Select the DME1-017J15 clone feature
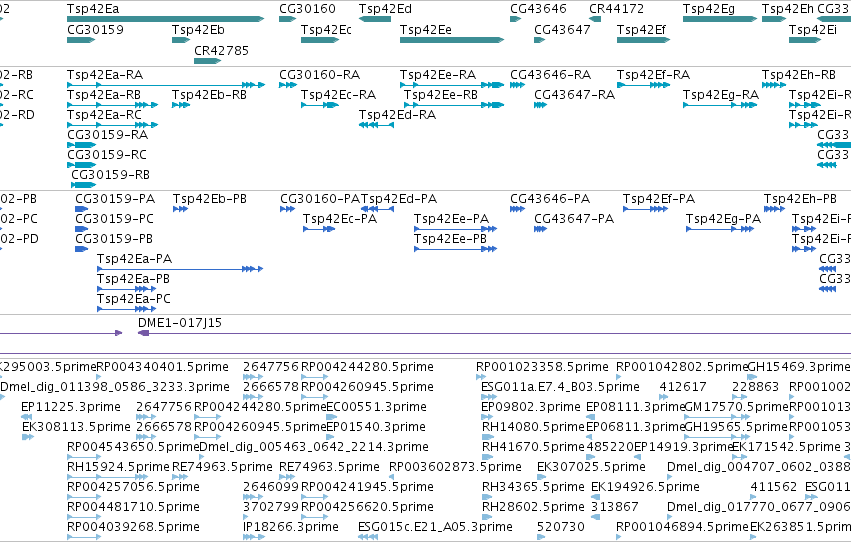The image size is (851, 542). click(x=494, y=333)
